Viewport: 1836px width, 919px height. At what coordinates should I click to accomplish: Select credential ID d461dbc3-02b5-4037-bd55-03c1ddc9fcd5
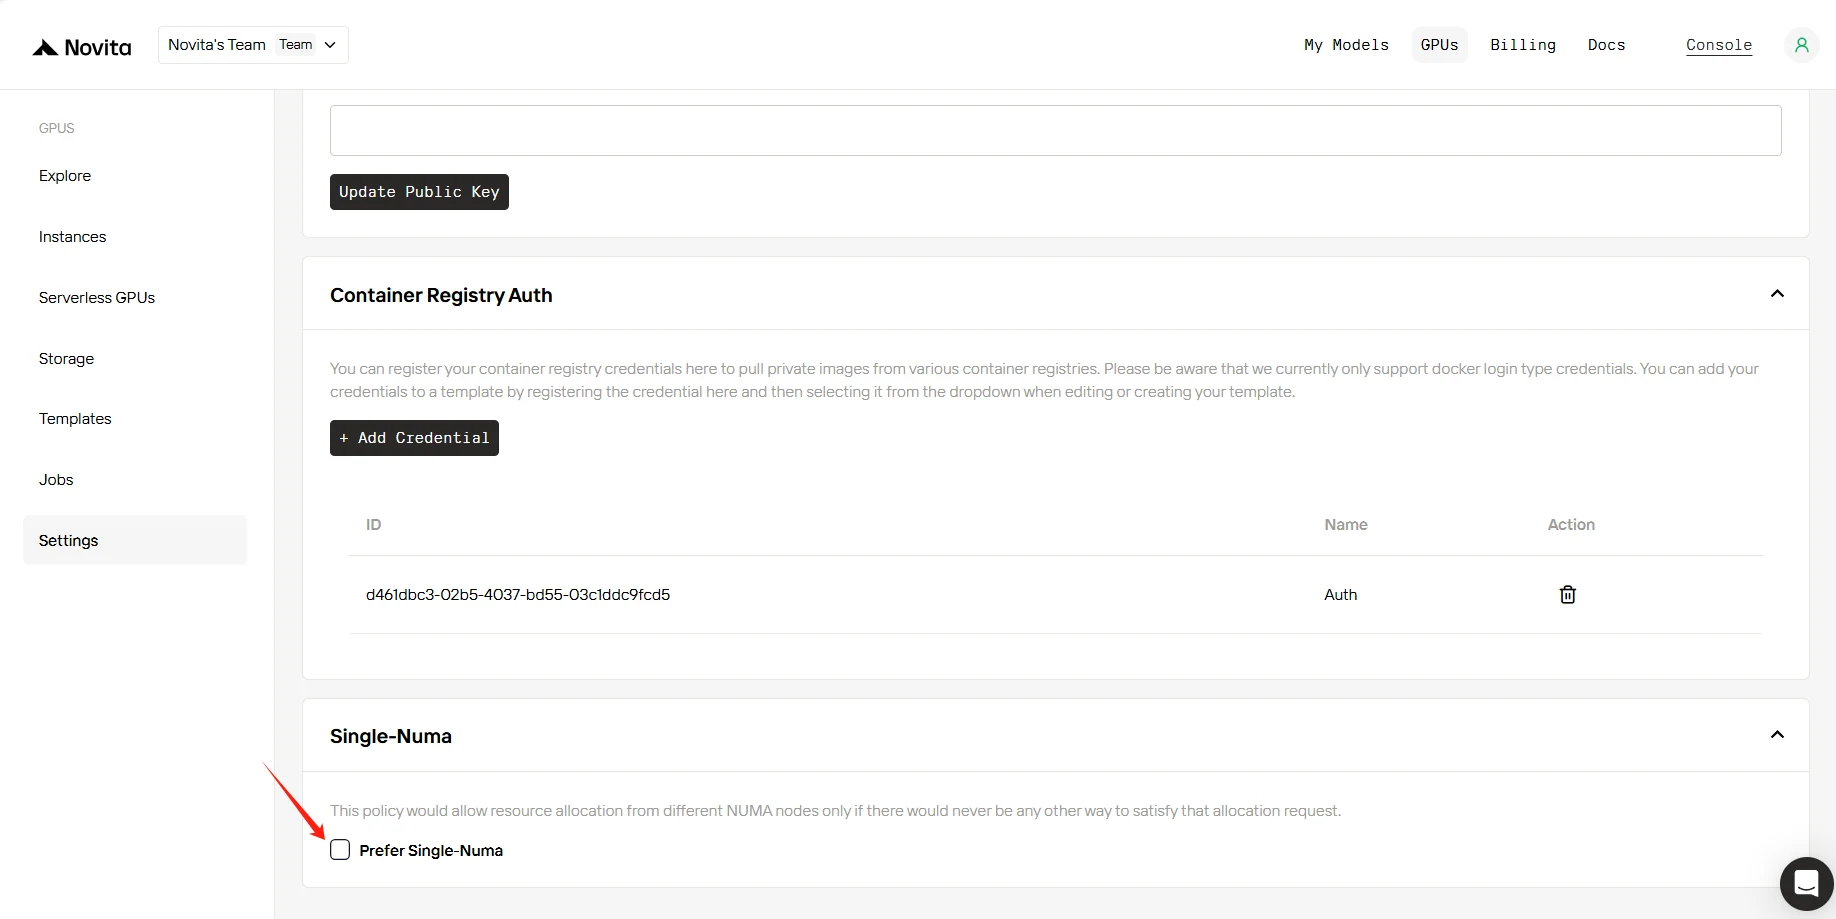coord(518,595)
